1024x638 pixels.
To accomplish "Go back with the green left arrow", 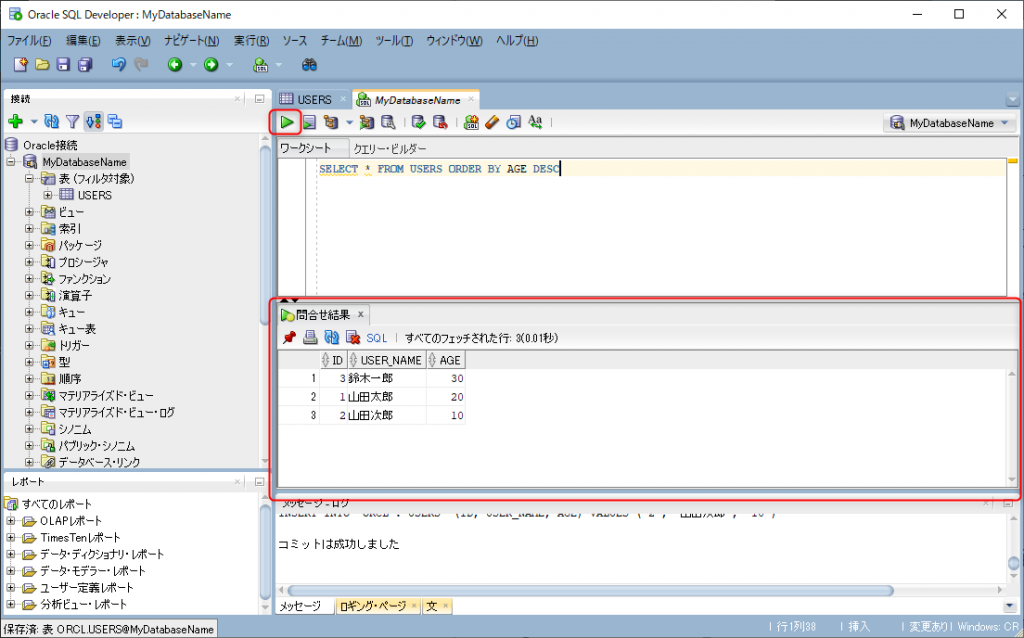I will [x=174, y=65].
